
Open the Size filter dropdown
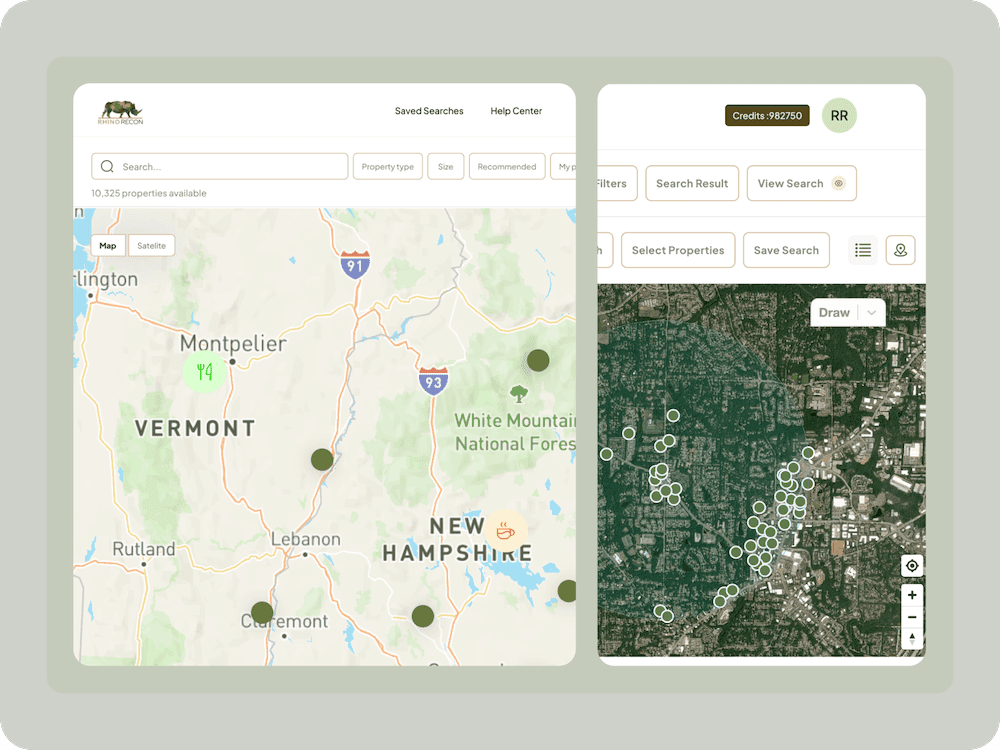[x=446, y=166]
